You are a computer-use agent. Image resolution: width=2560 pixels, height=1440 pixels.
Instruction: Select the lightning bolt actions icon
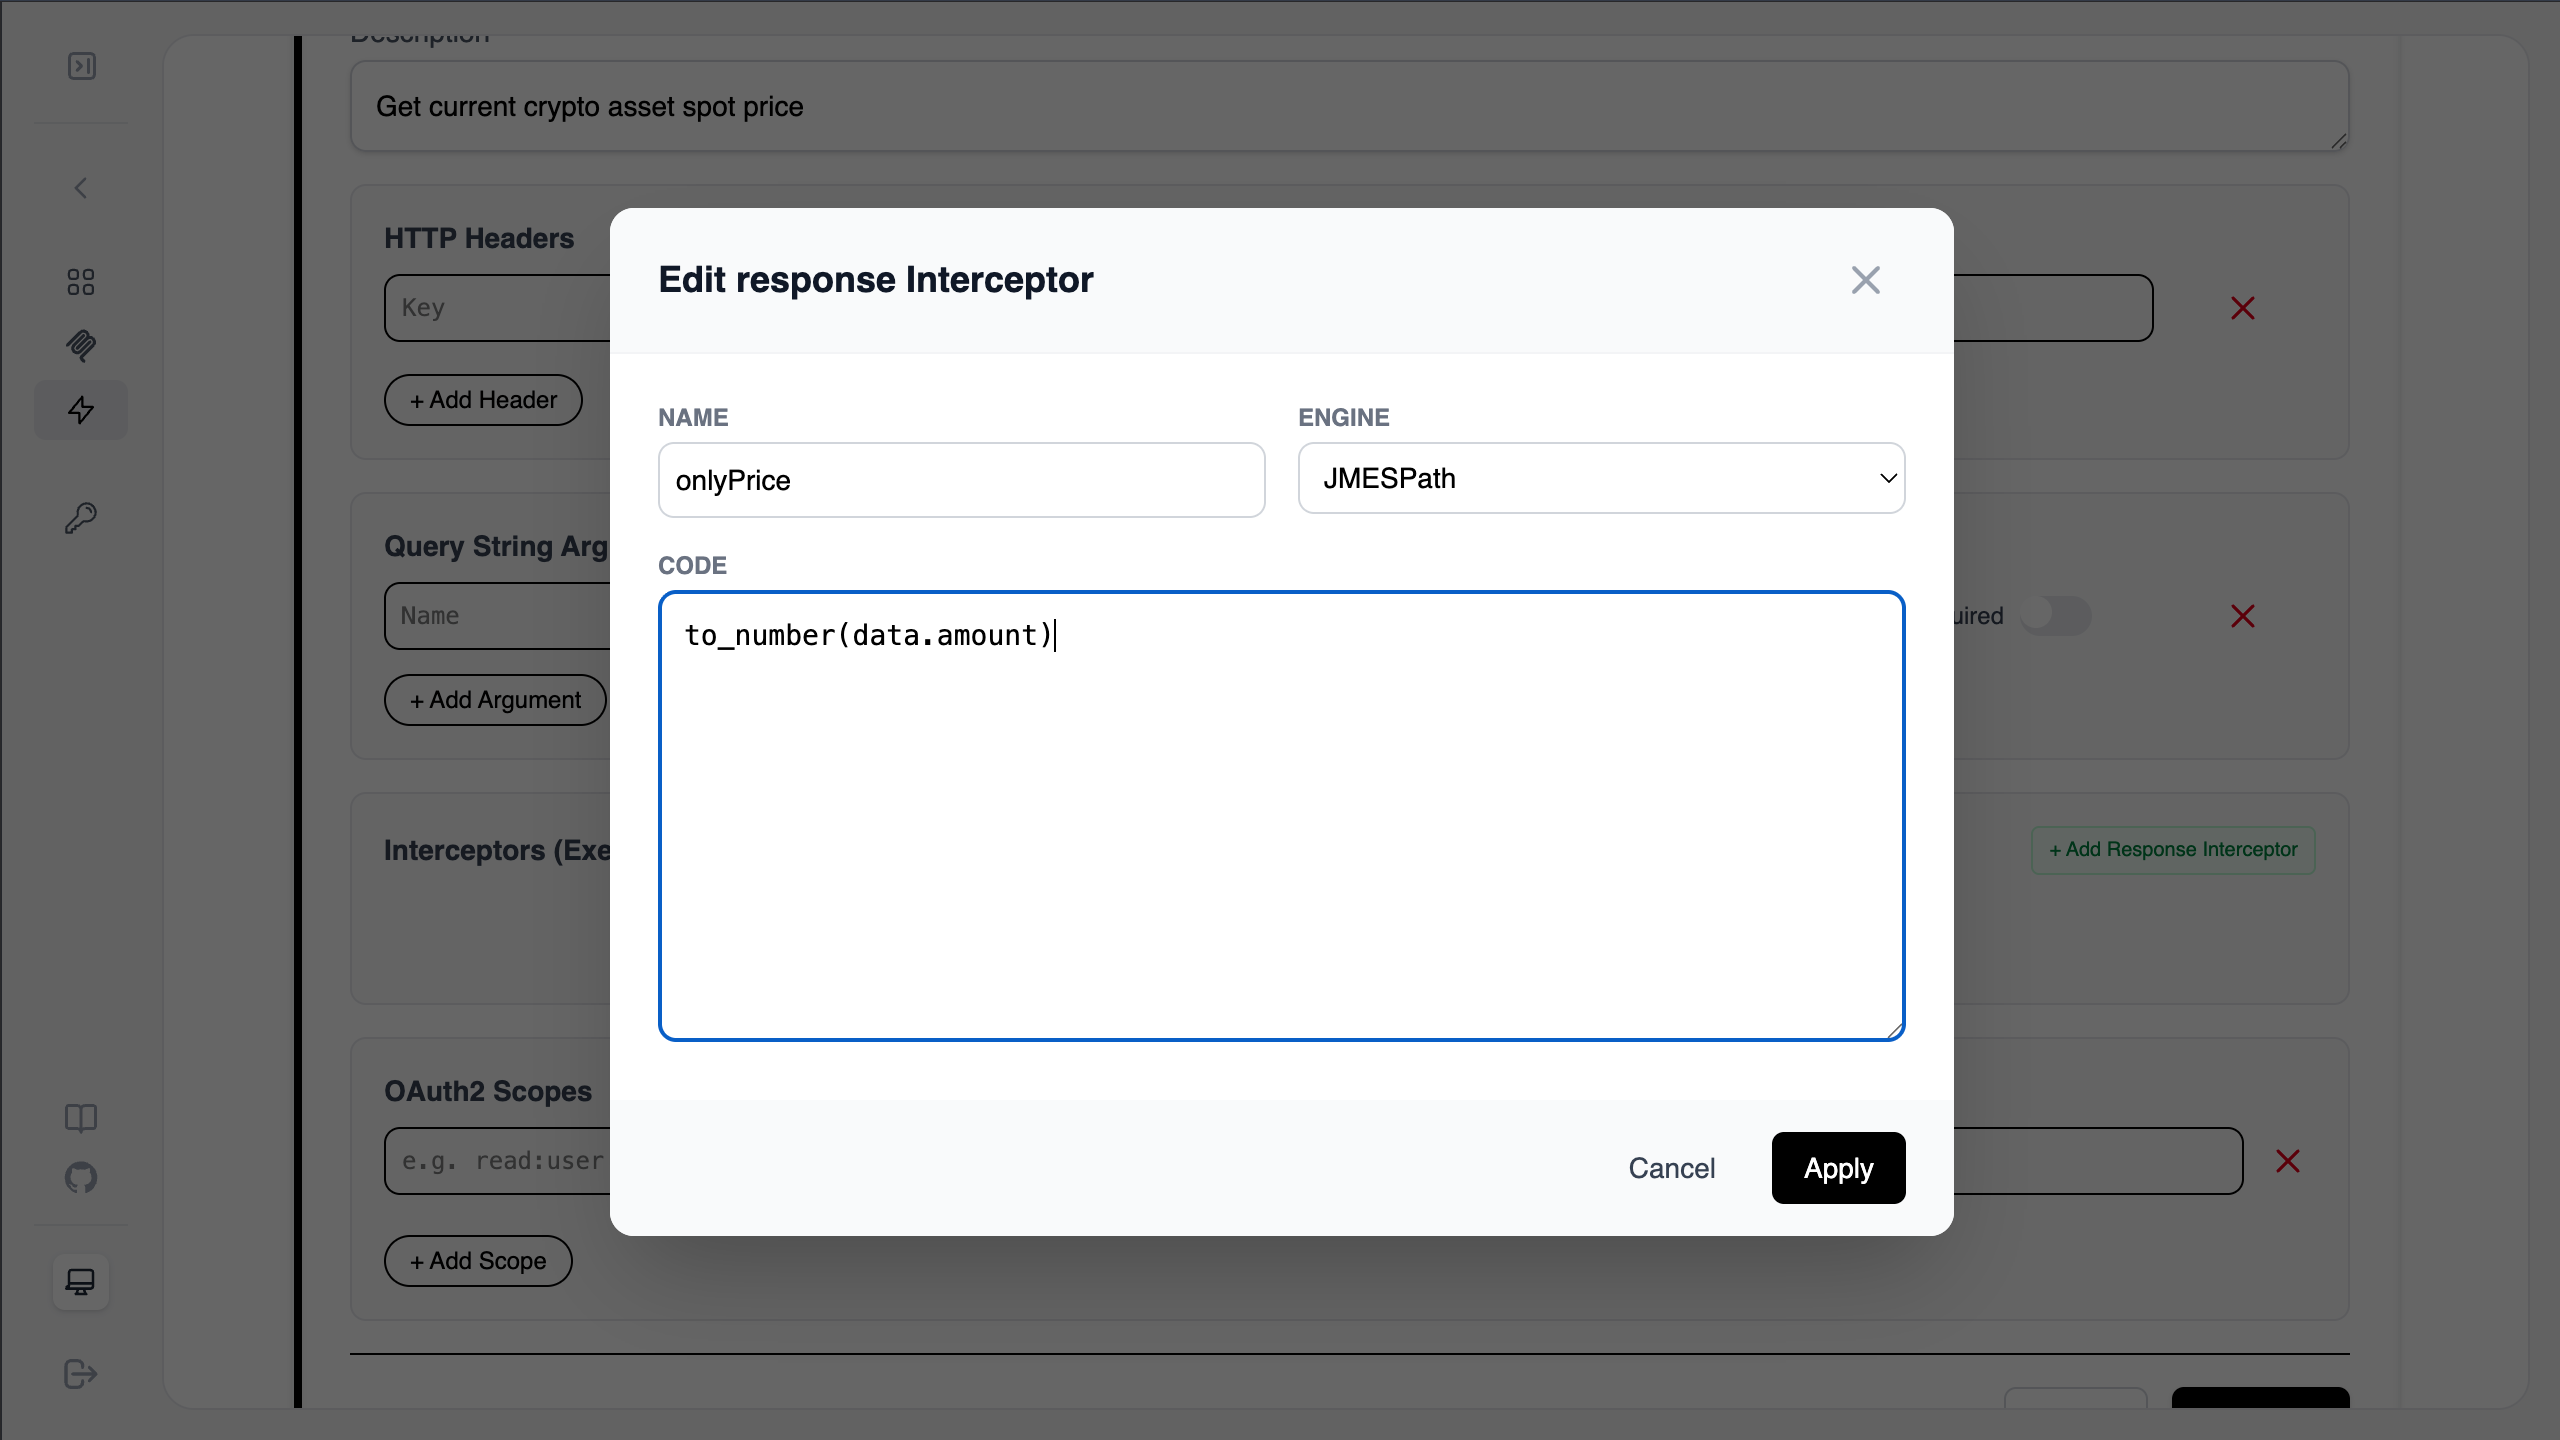81,410
